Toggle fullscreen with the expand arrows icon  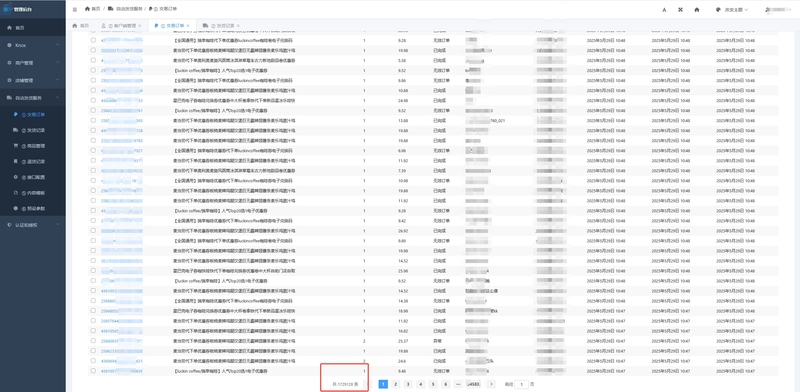click(680, 10)
